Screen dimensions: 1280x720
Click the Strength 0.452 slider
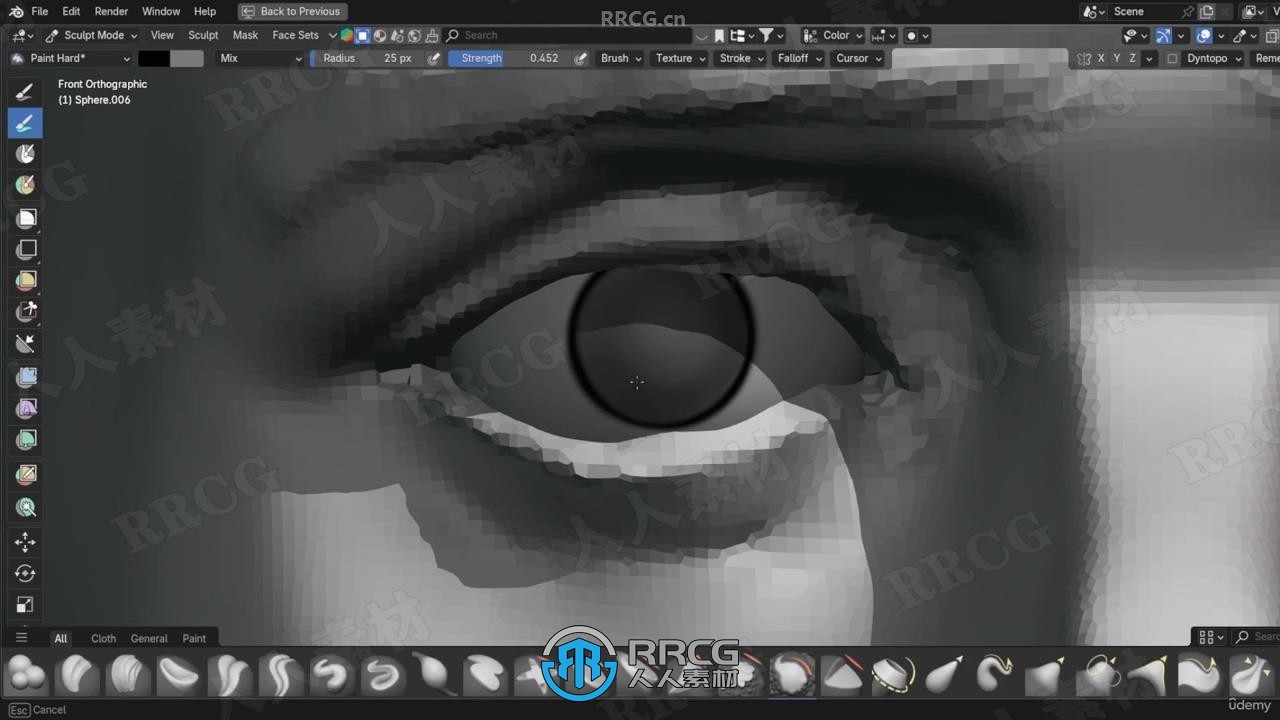[510, 58]
